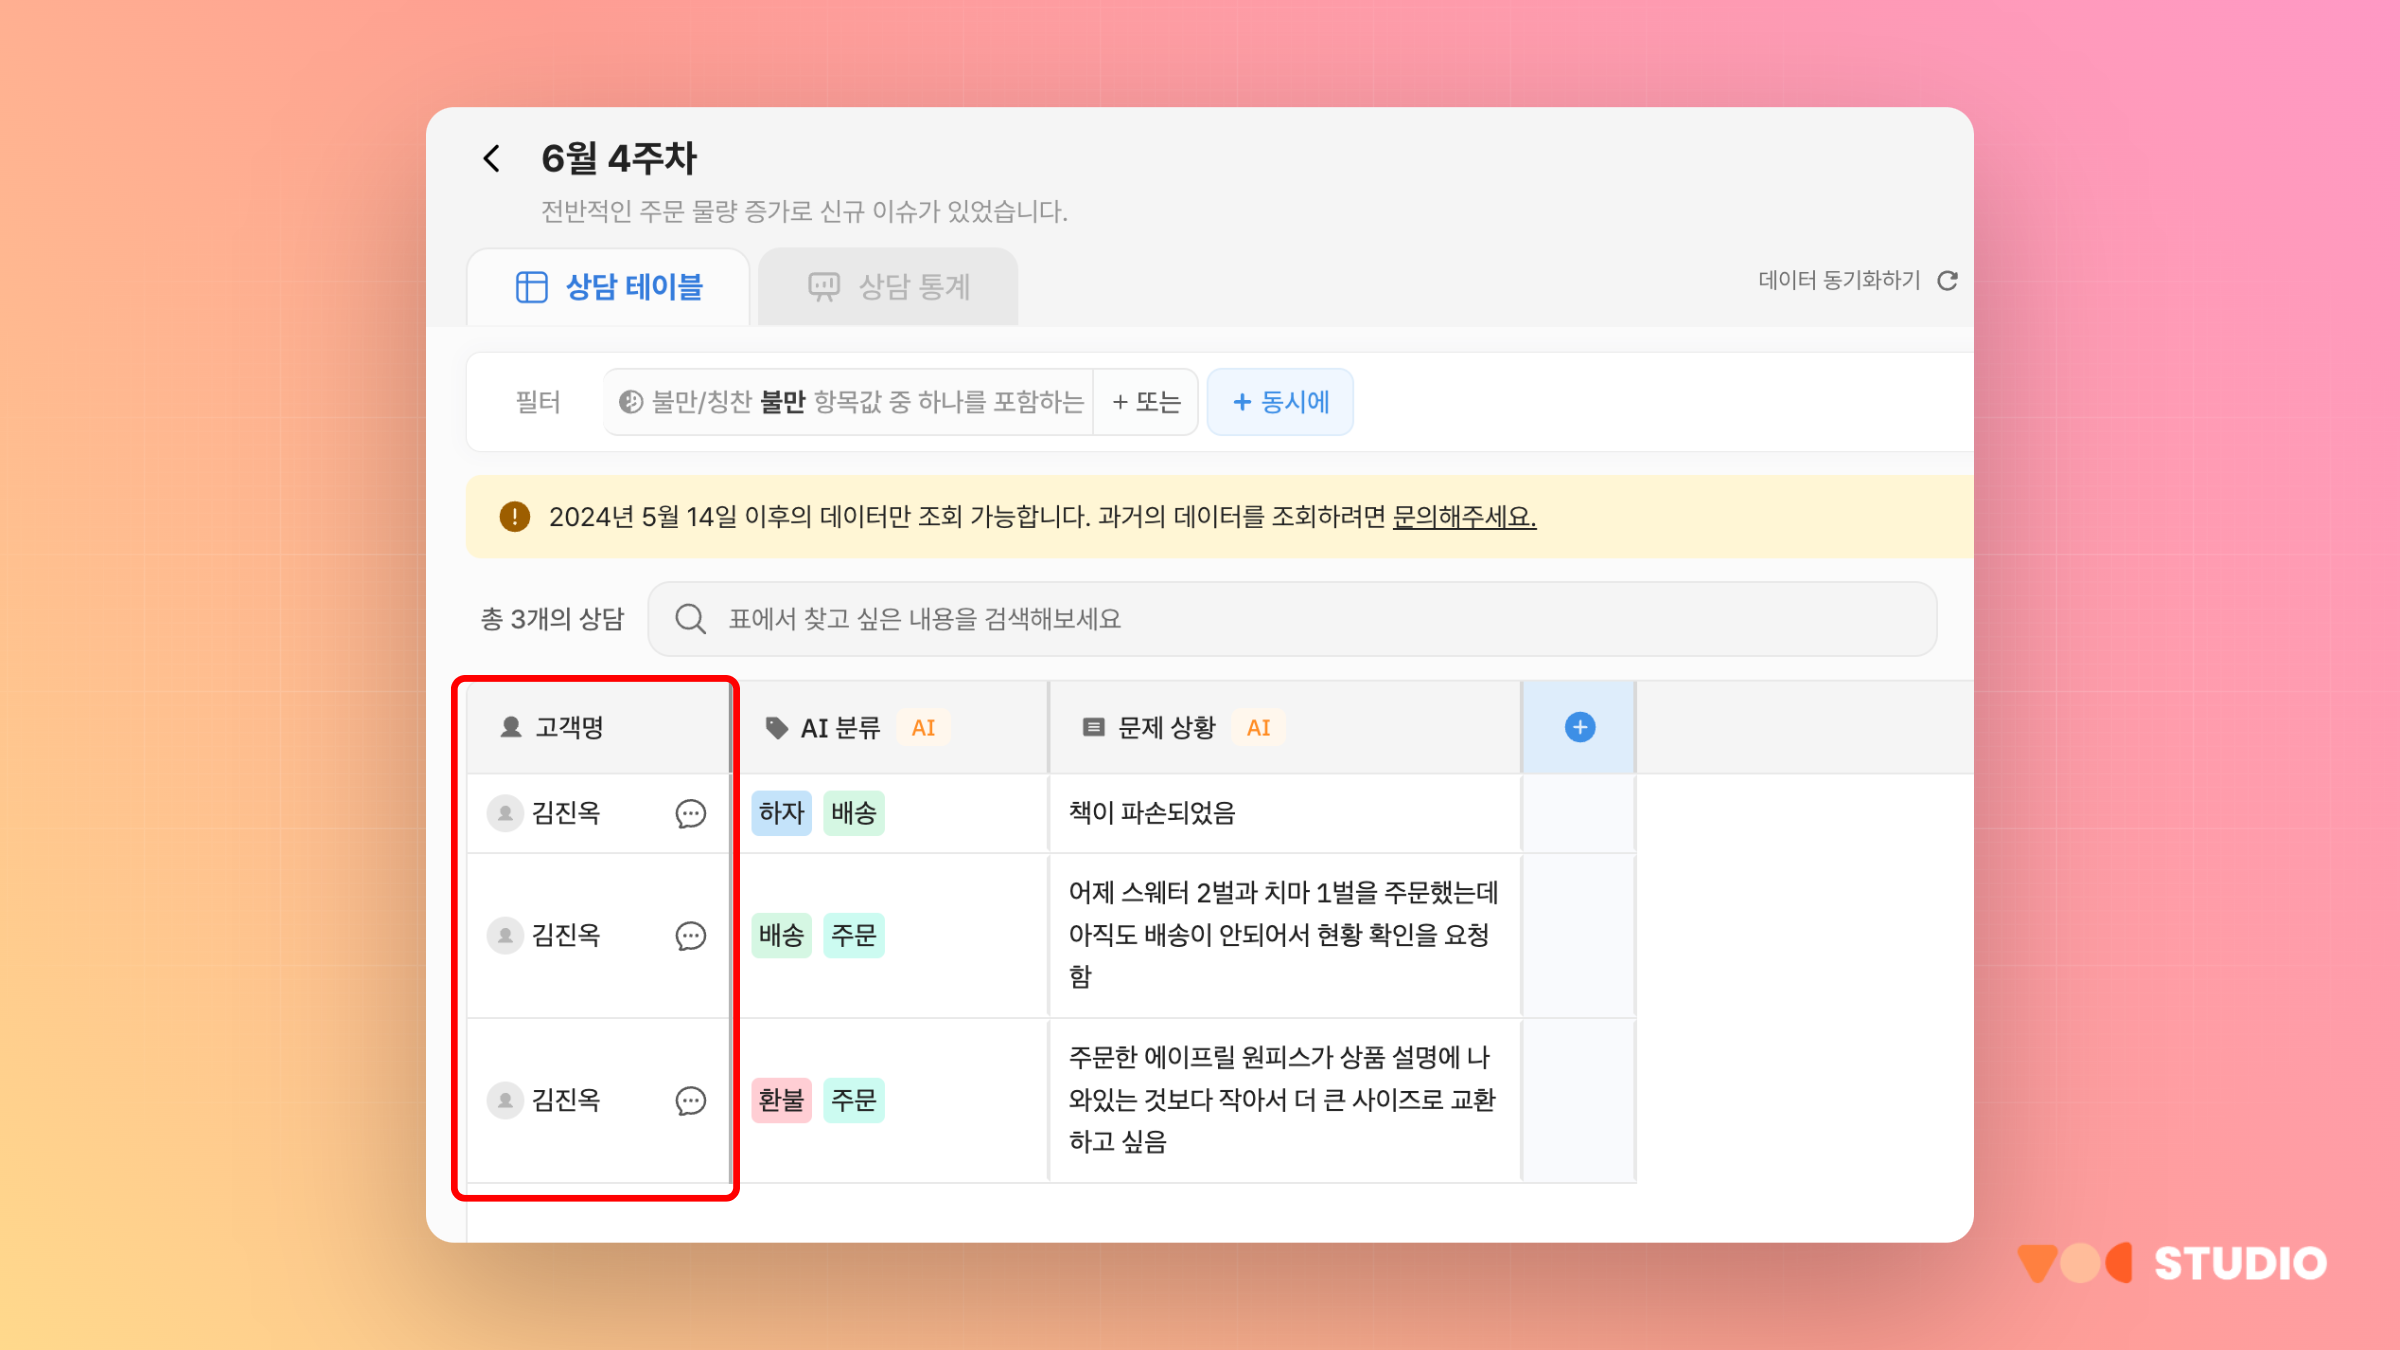Follow the 문의해주세요 link
Viewport: 2400px width, 1350px height.
coord(1464,517)
